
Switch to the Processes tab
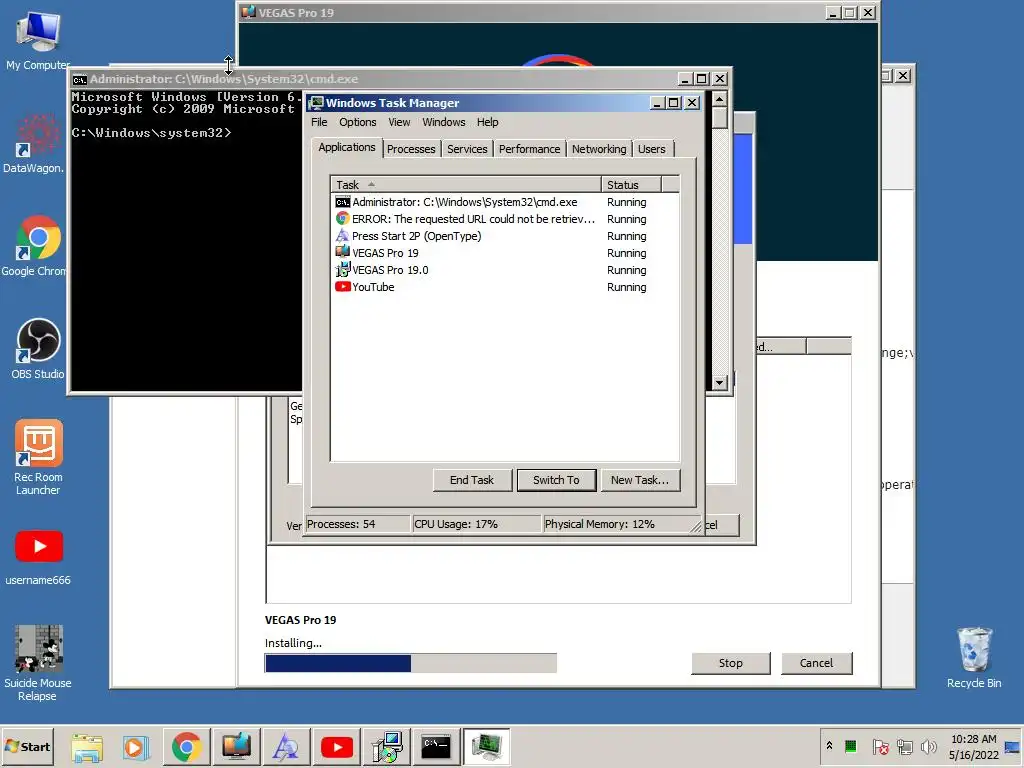tap(411, 149)
